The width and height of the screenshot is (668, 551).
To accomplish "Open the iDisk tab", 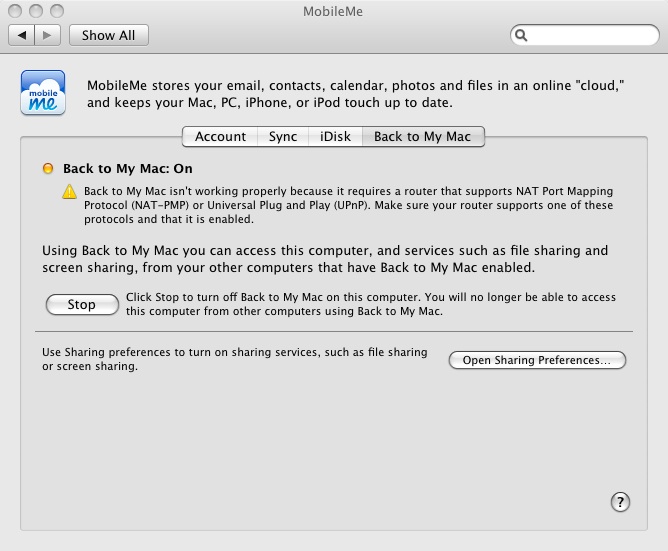I will pos(335,136).
